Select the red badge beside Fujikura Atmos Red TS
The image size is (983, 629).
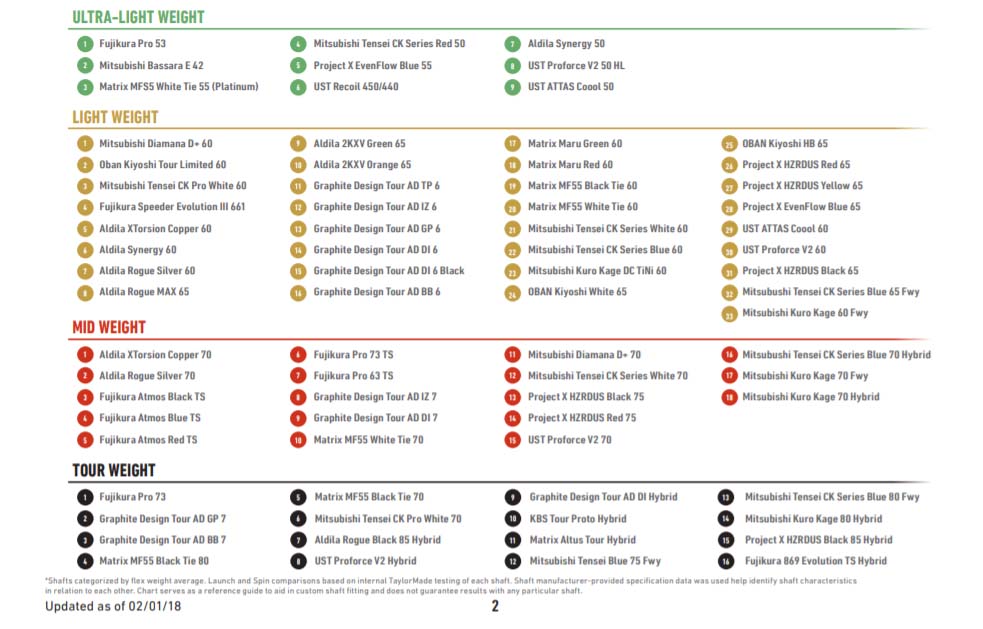pos(85,440)
